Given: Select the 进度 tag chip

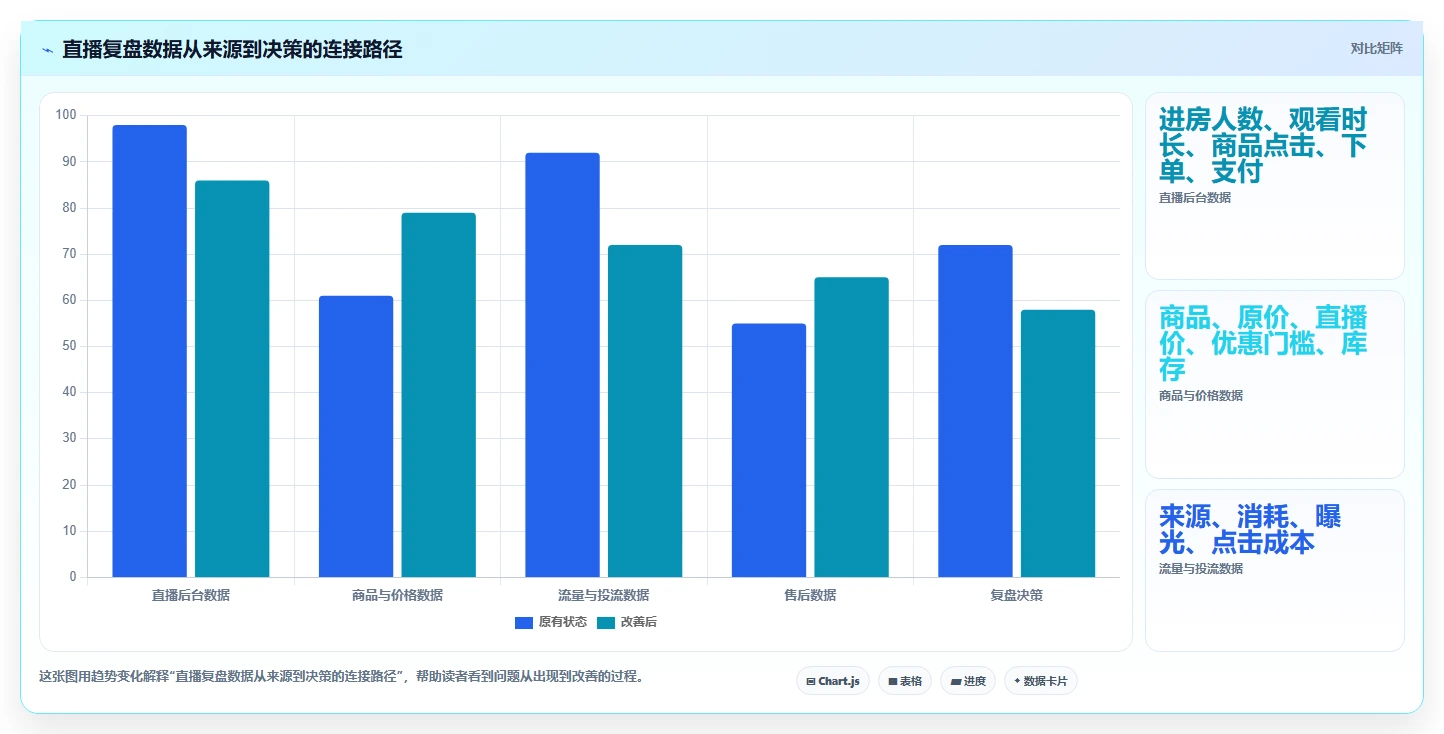Looking at the screenshot, I should (x=968, y=681).
